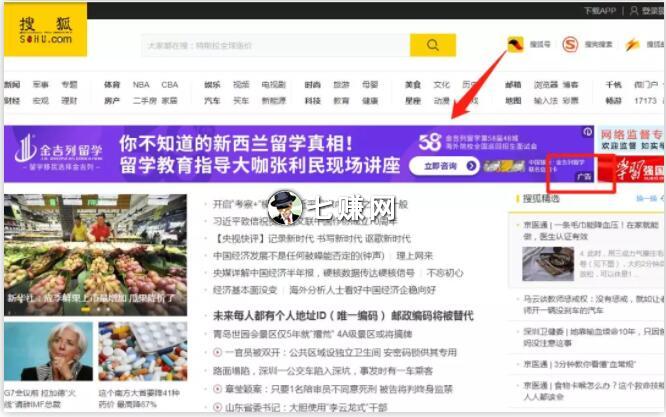Viewport: 666px width, 417px height.
Task: Open 章莹颖案 headline
Action: pos(339,389)
